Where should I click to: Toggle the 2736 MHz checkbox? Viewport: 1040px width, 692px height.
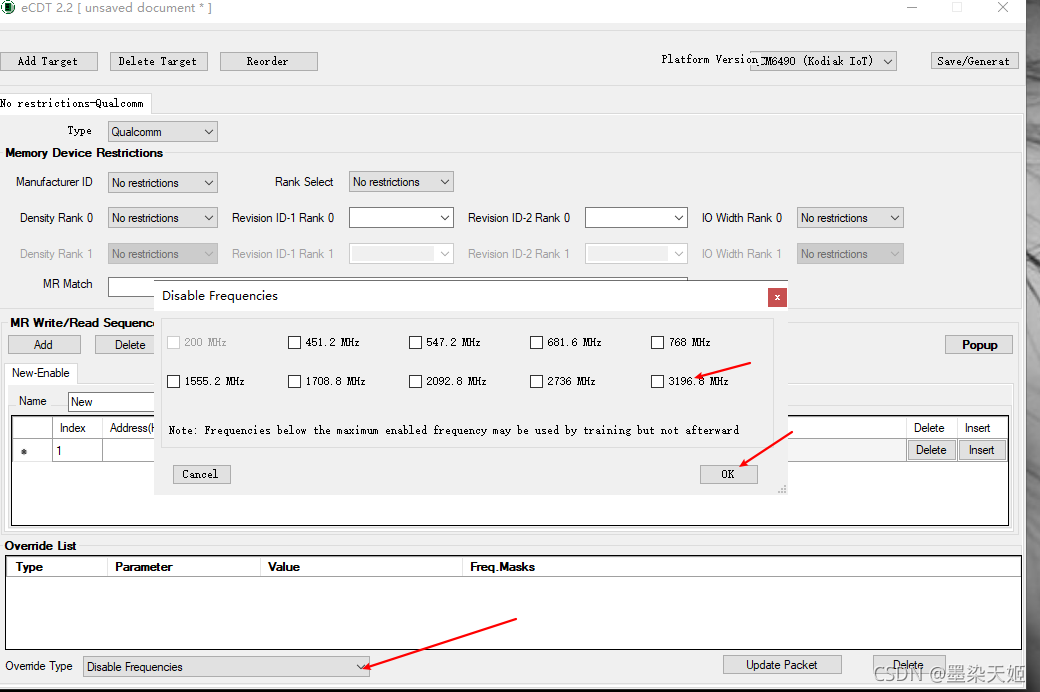536,381
